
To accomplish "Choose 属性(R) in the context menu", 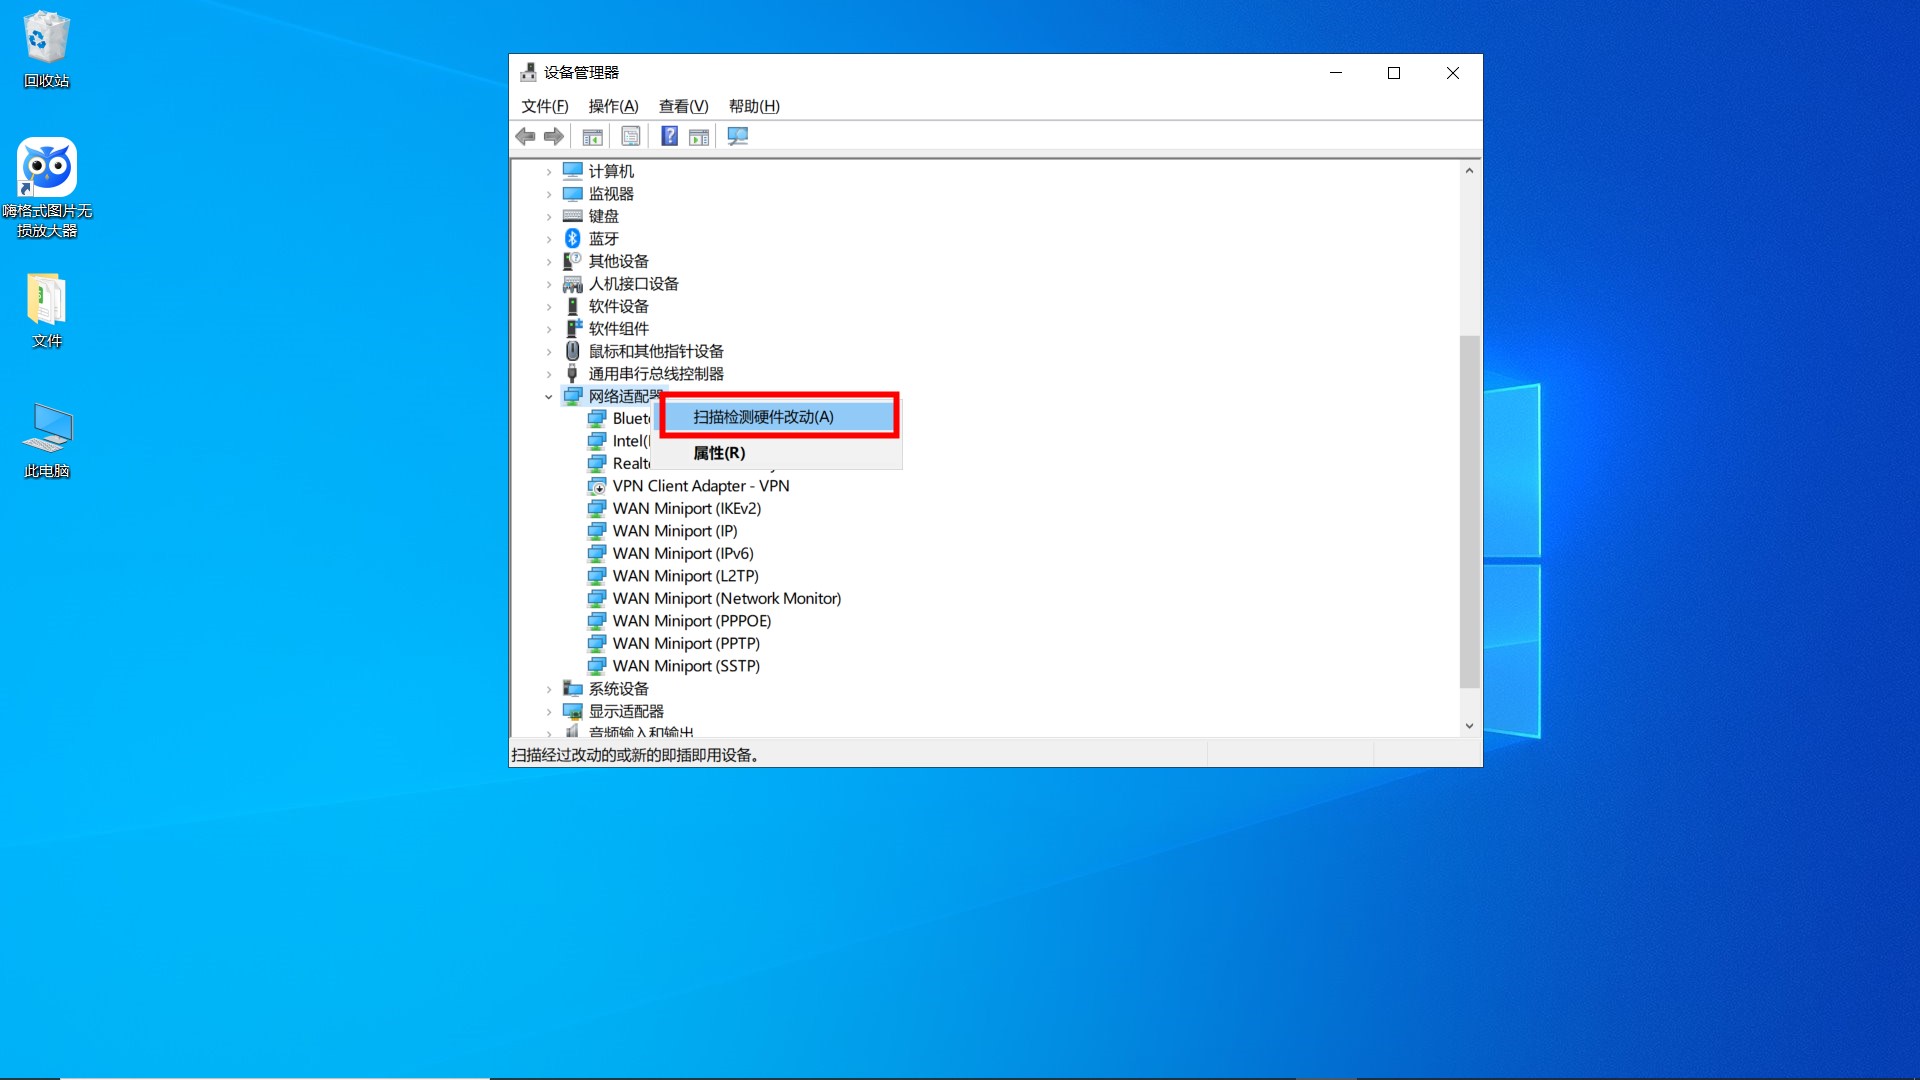I will pyautogui.click(x=719, y=453).
